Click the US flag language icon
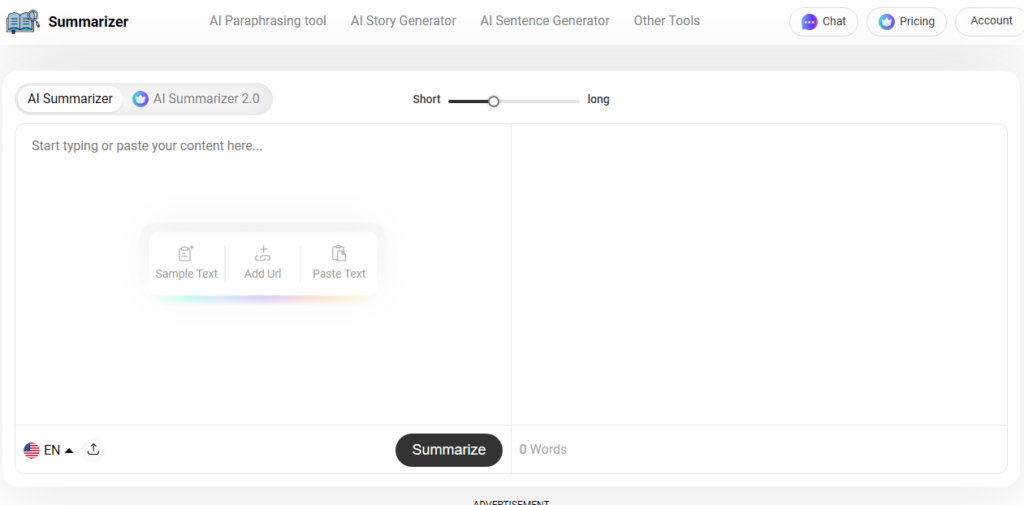Viewport: 1024px width, 505px height. click(x=31, y=450)
